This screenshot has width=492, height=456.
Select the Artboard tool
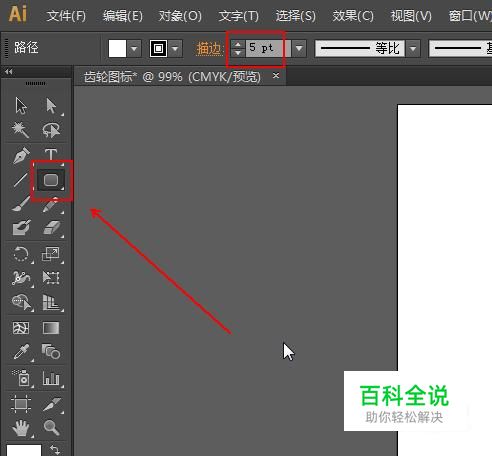(21, 404)
